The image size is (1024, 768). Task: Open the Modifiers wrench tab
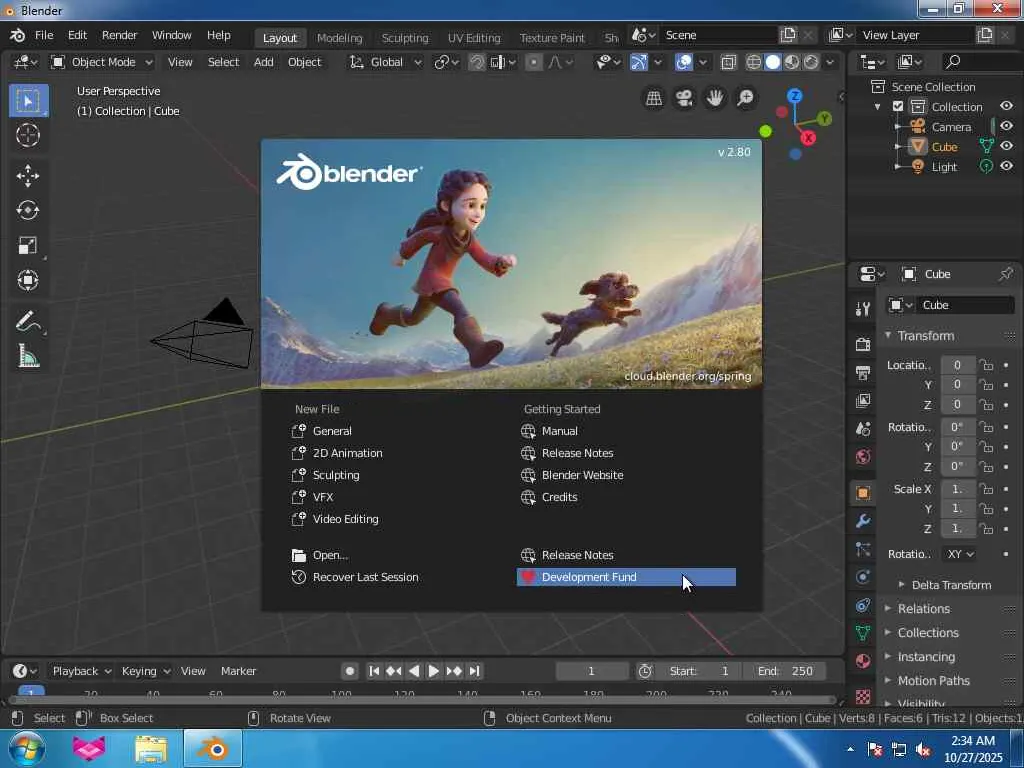pyautogui.click(x=863, y=521)
